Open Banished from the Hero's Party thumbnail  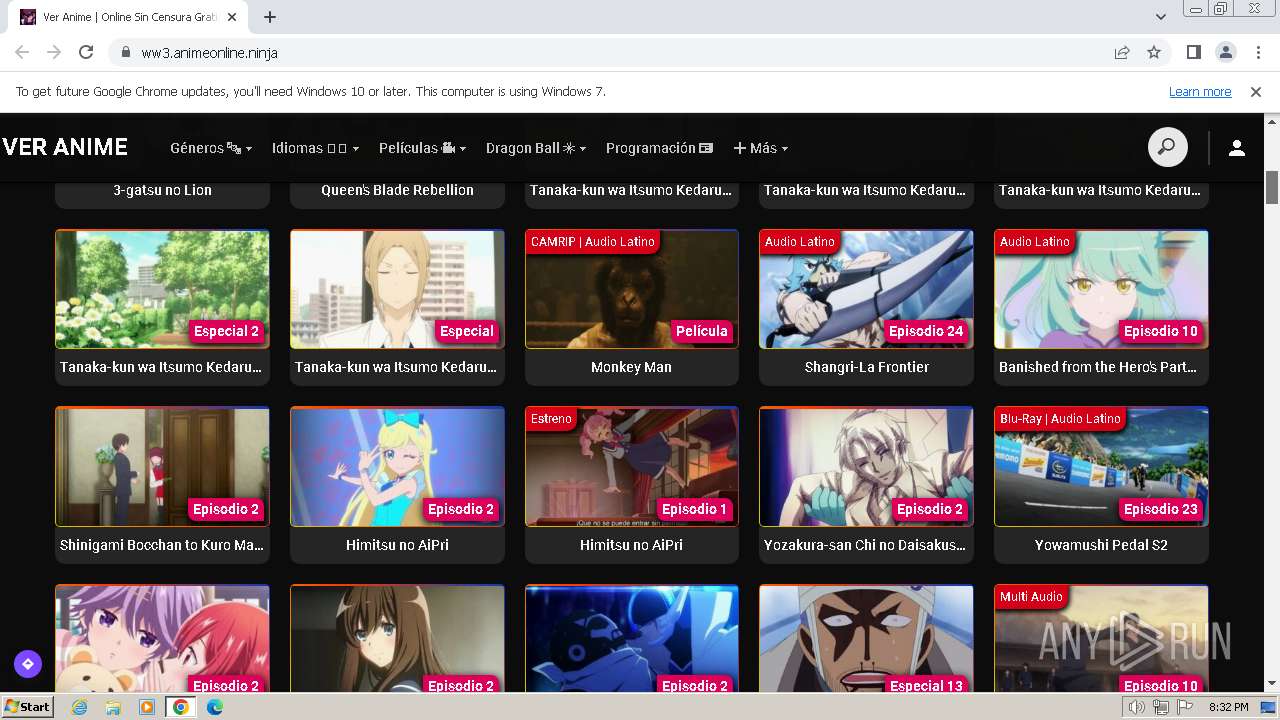pyautogui.click(x=1101, y=289)
